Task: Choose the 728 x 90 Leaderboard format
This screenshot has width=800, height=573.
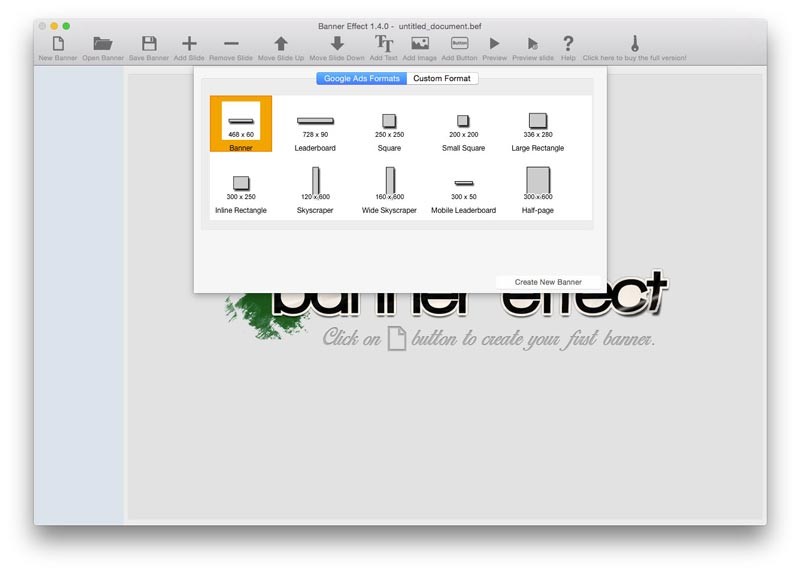Action: pyautogui.click(x=315, y=125)
